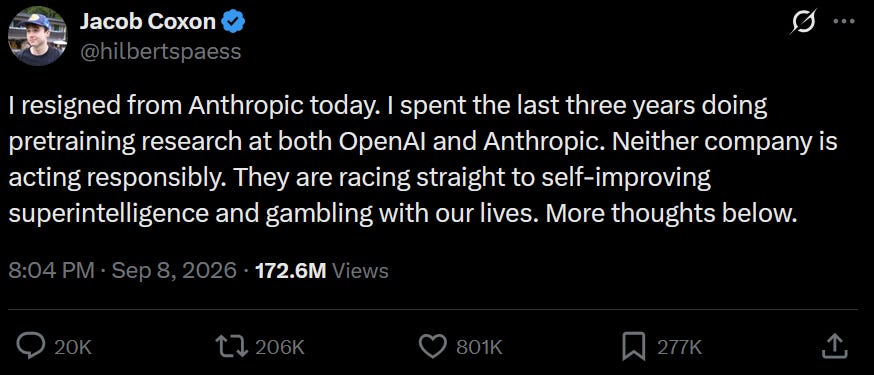The width and height of the screenshot is (874, 375).
Task: Click the Sep 8, 2026 date
Action: [x=174, y=271]
